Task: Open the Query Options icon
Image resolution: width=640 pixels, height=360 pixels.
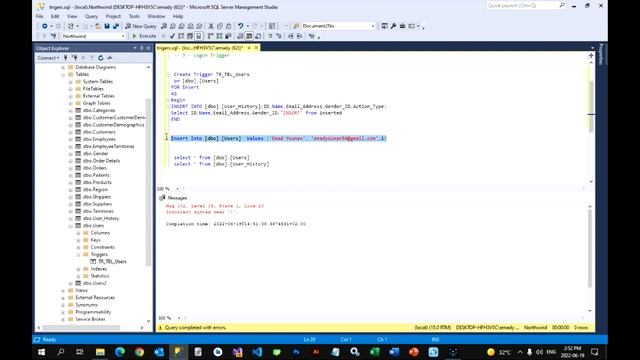Action: (x=189, y=36)
